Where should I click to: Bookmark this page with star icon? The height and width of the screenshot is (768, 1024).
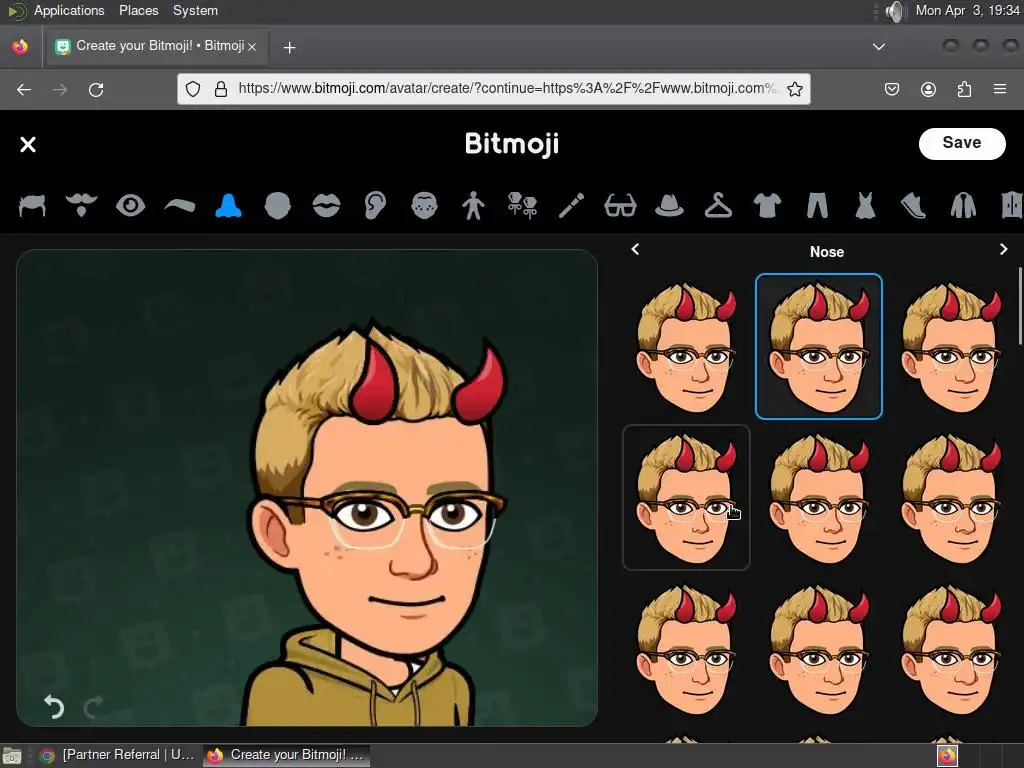795,89
